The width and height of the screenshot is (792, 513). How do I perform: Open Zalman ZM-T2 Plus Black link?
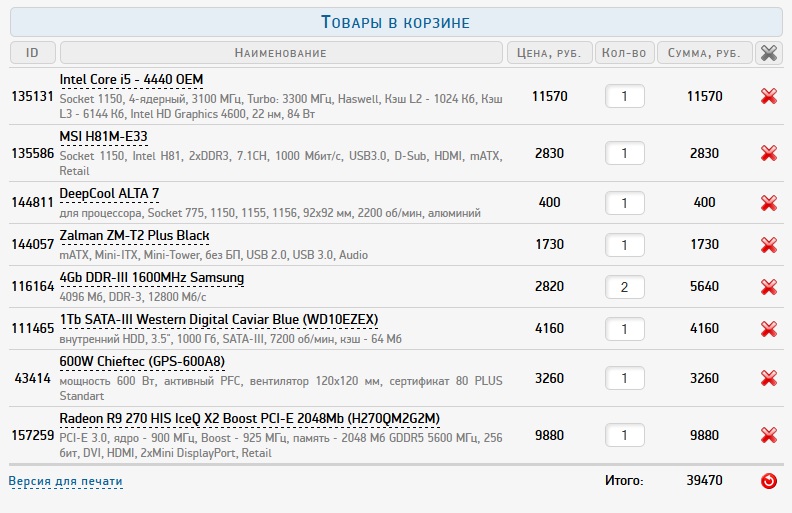(134, 236)
